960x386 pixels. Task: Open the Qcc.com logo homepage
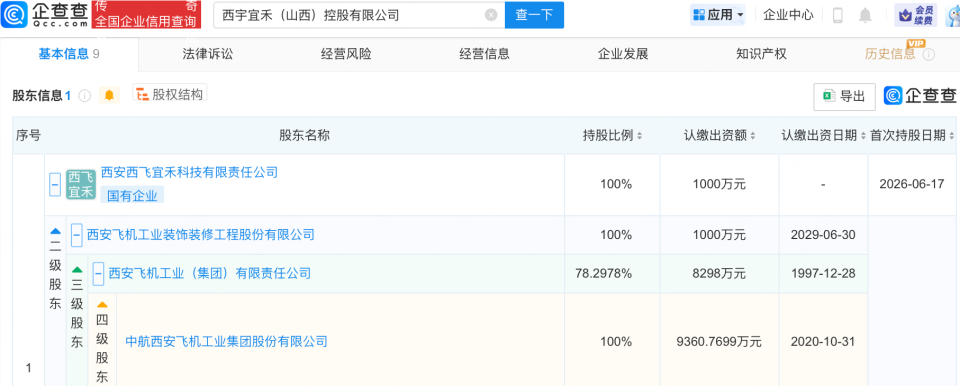pos(45,15)
